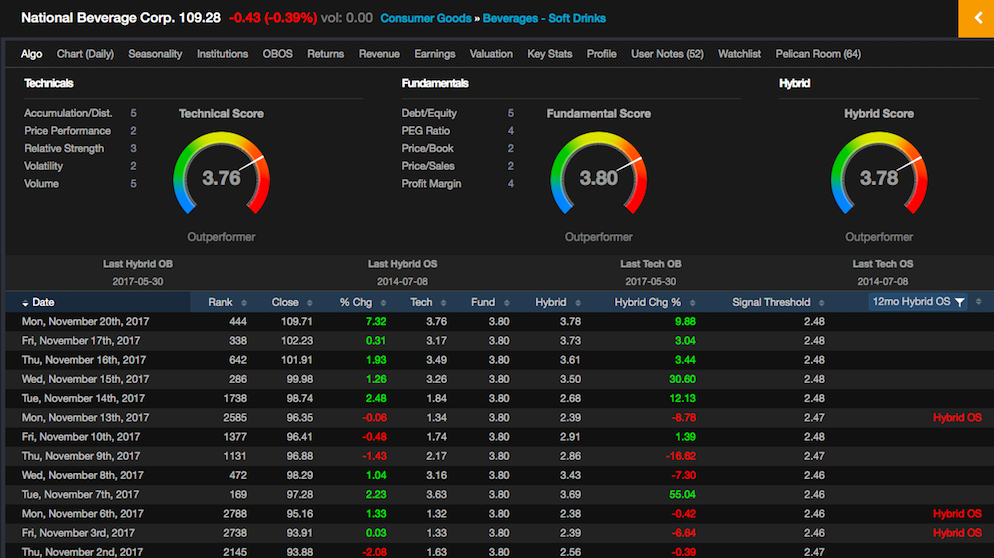Viewport: 994px width, 558px height.
Task: Sort by Tech column arrows
Action: [443, 303]
